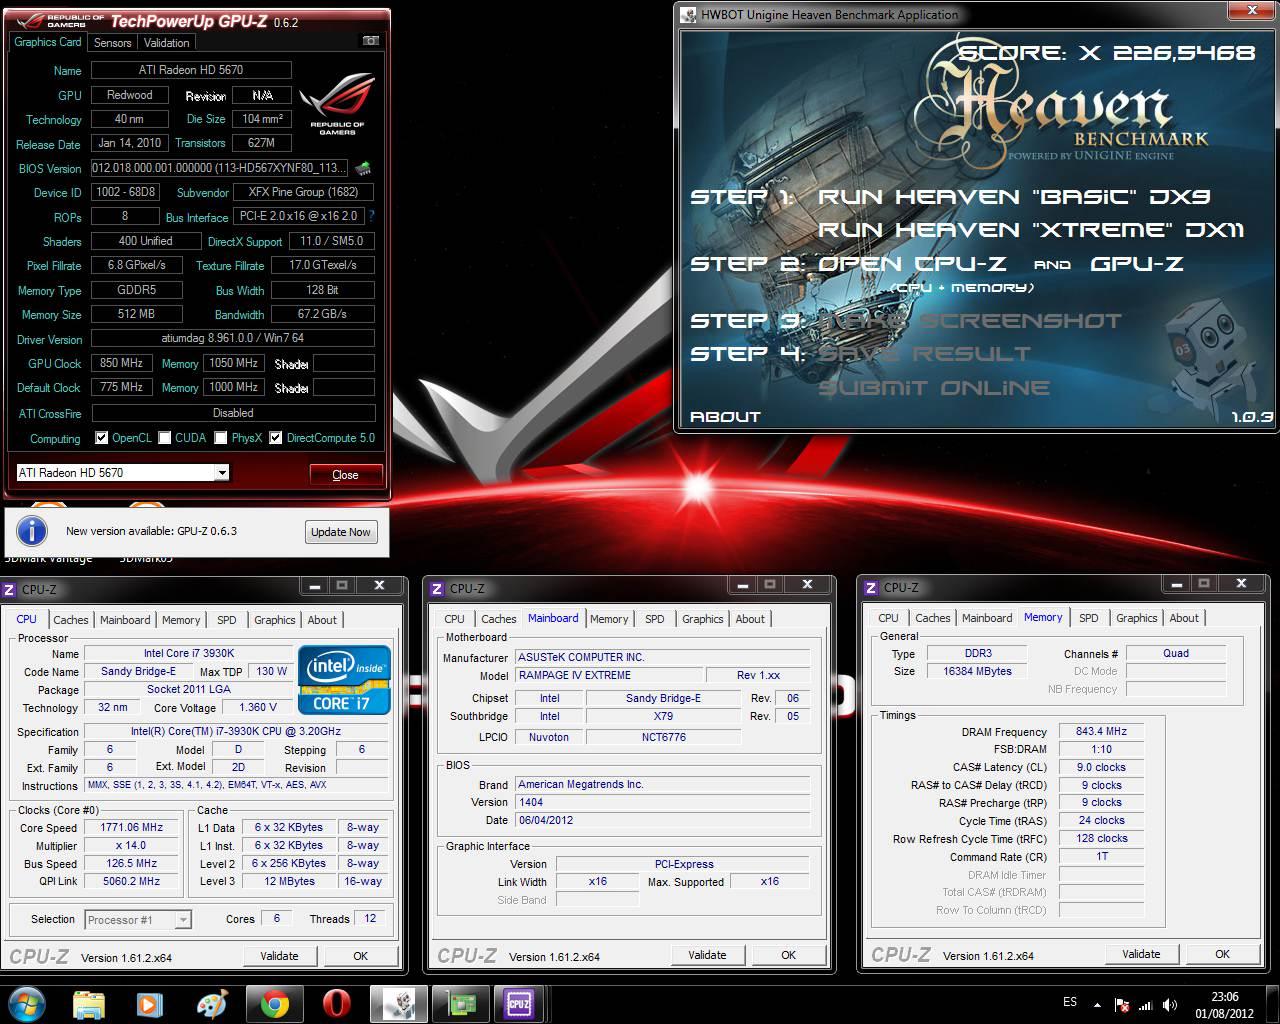Switch to the Heaven benchmark taskbar item
Screen dimensions: 1280x1024
[398, 1003]
